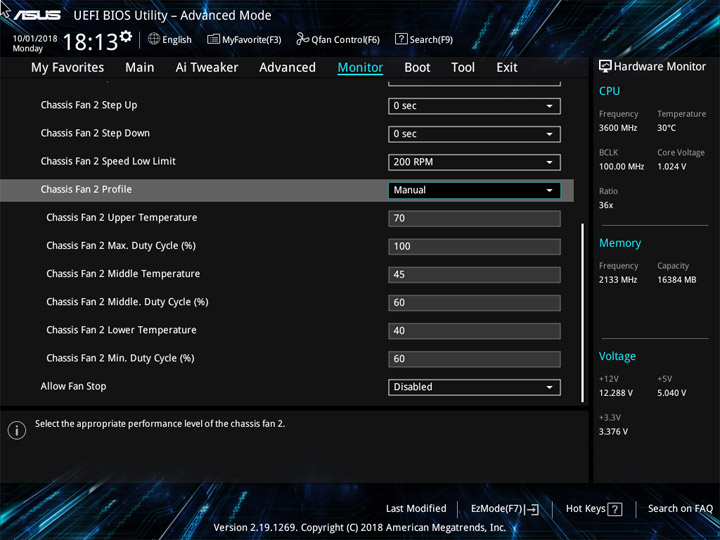Screen dimensions: 720x540
Task: Click the info icon beside help text
Action: [x=17, y=430]
